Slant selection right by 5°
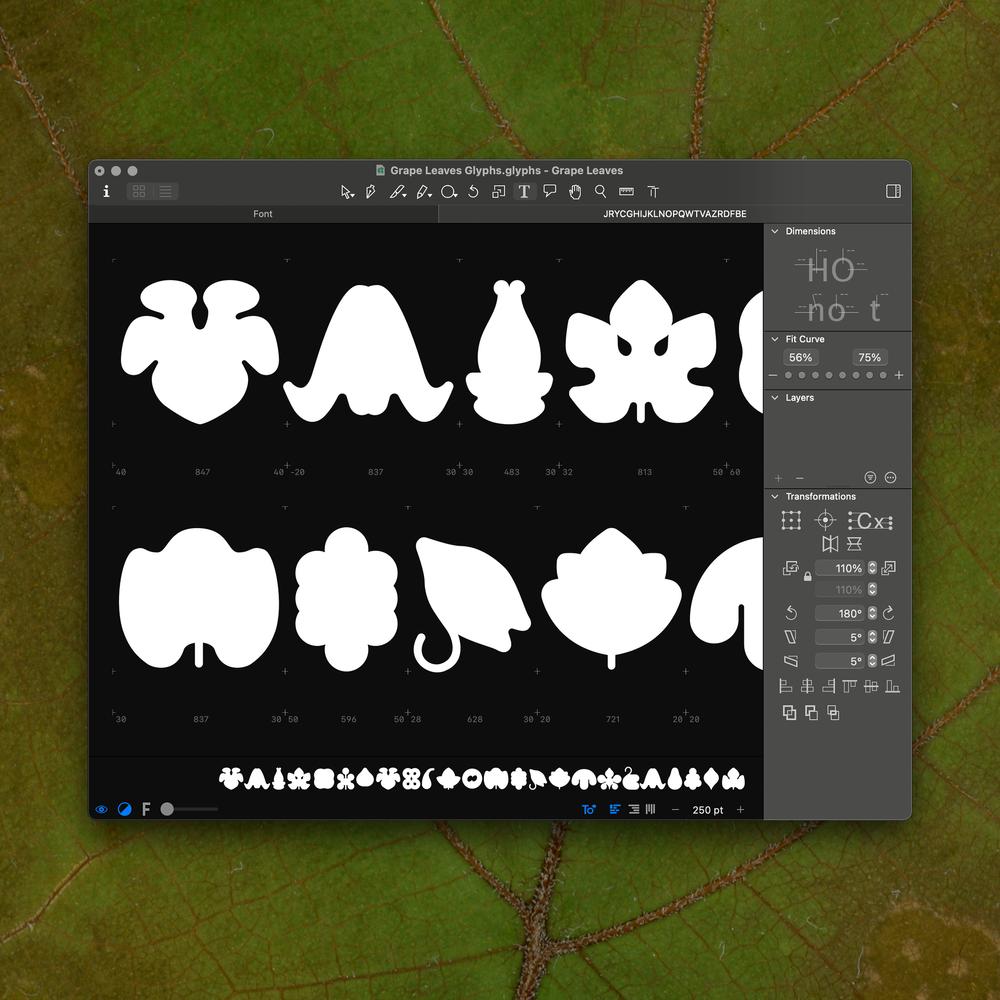Viewport: 1000px width, 1000px height. [x=888, y=637]
